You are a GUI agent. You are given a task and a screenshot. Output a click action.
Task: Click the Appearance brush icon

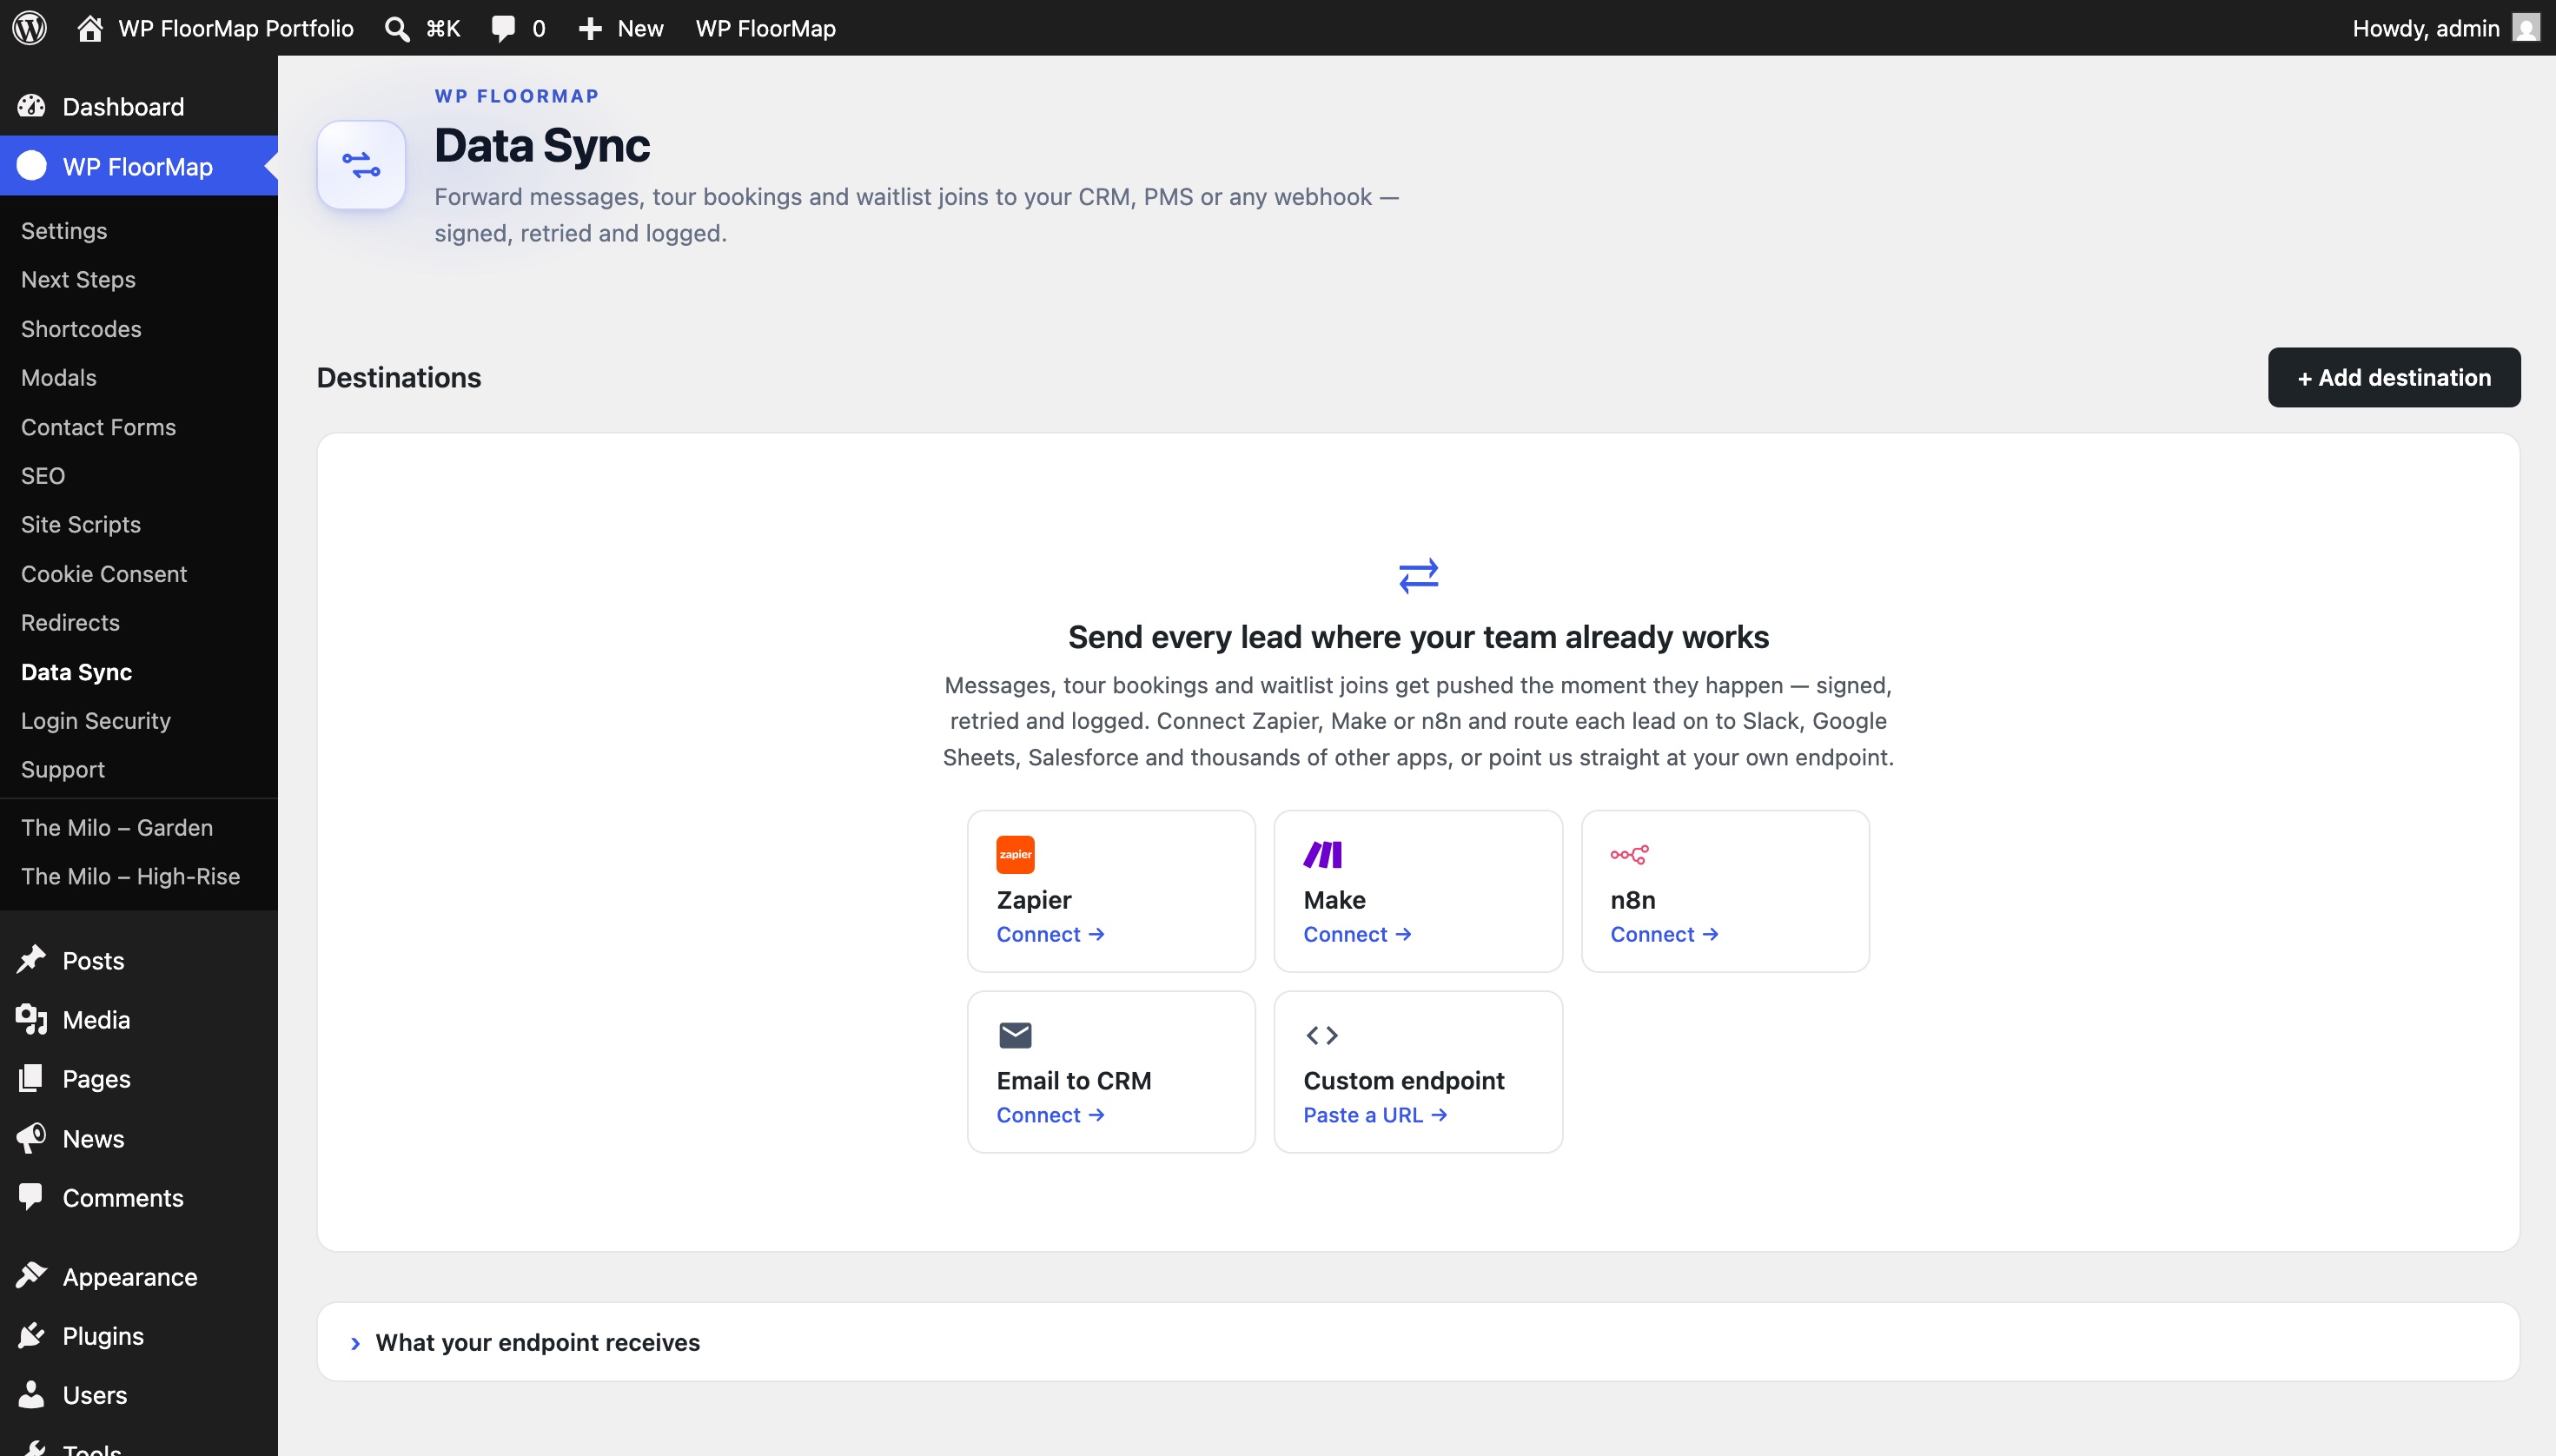point(31,1275)
